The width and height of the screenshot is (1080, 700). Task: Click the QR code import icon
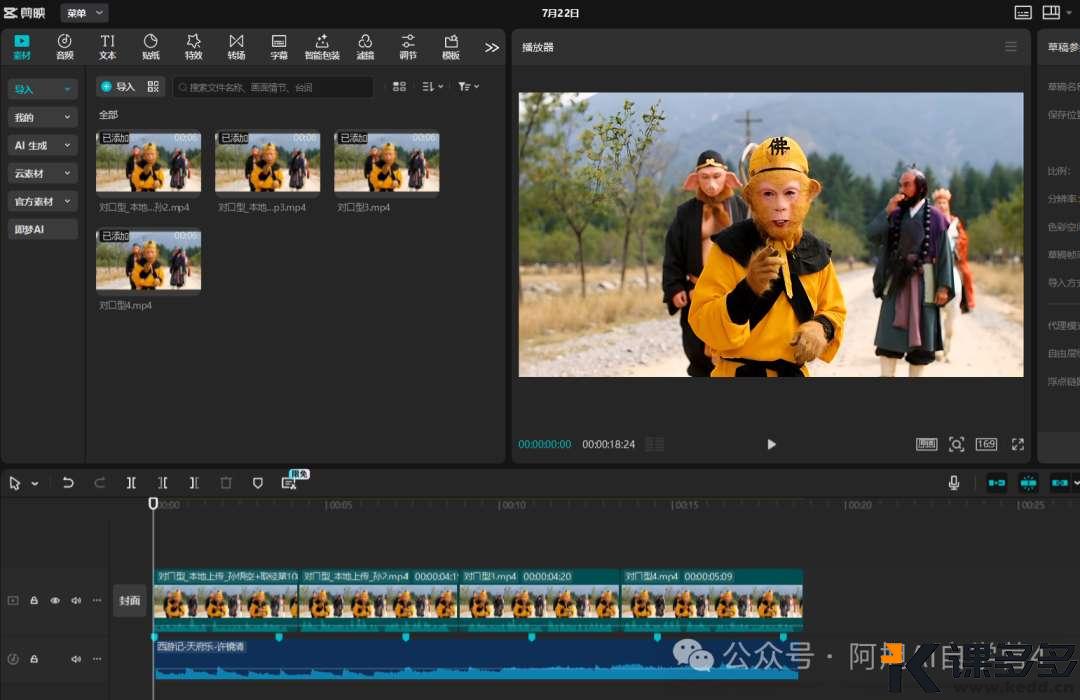coord(153,86)
